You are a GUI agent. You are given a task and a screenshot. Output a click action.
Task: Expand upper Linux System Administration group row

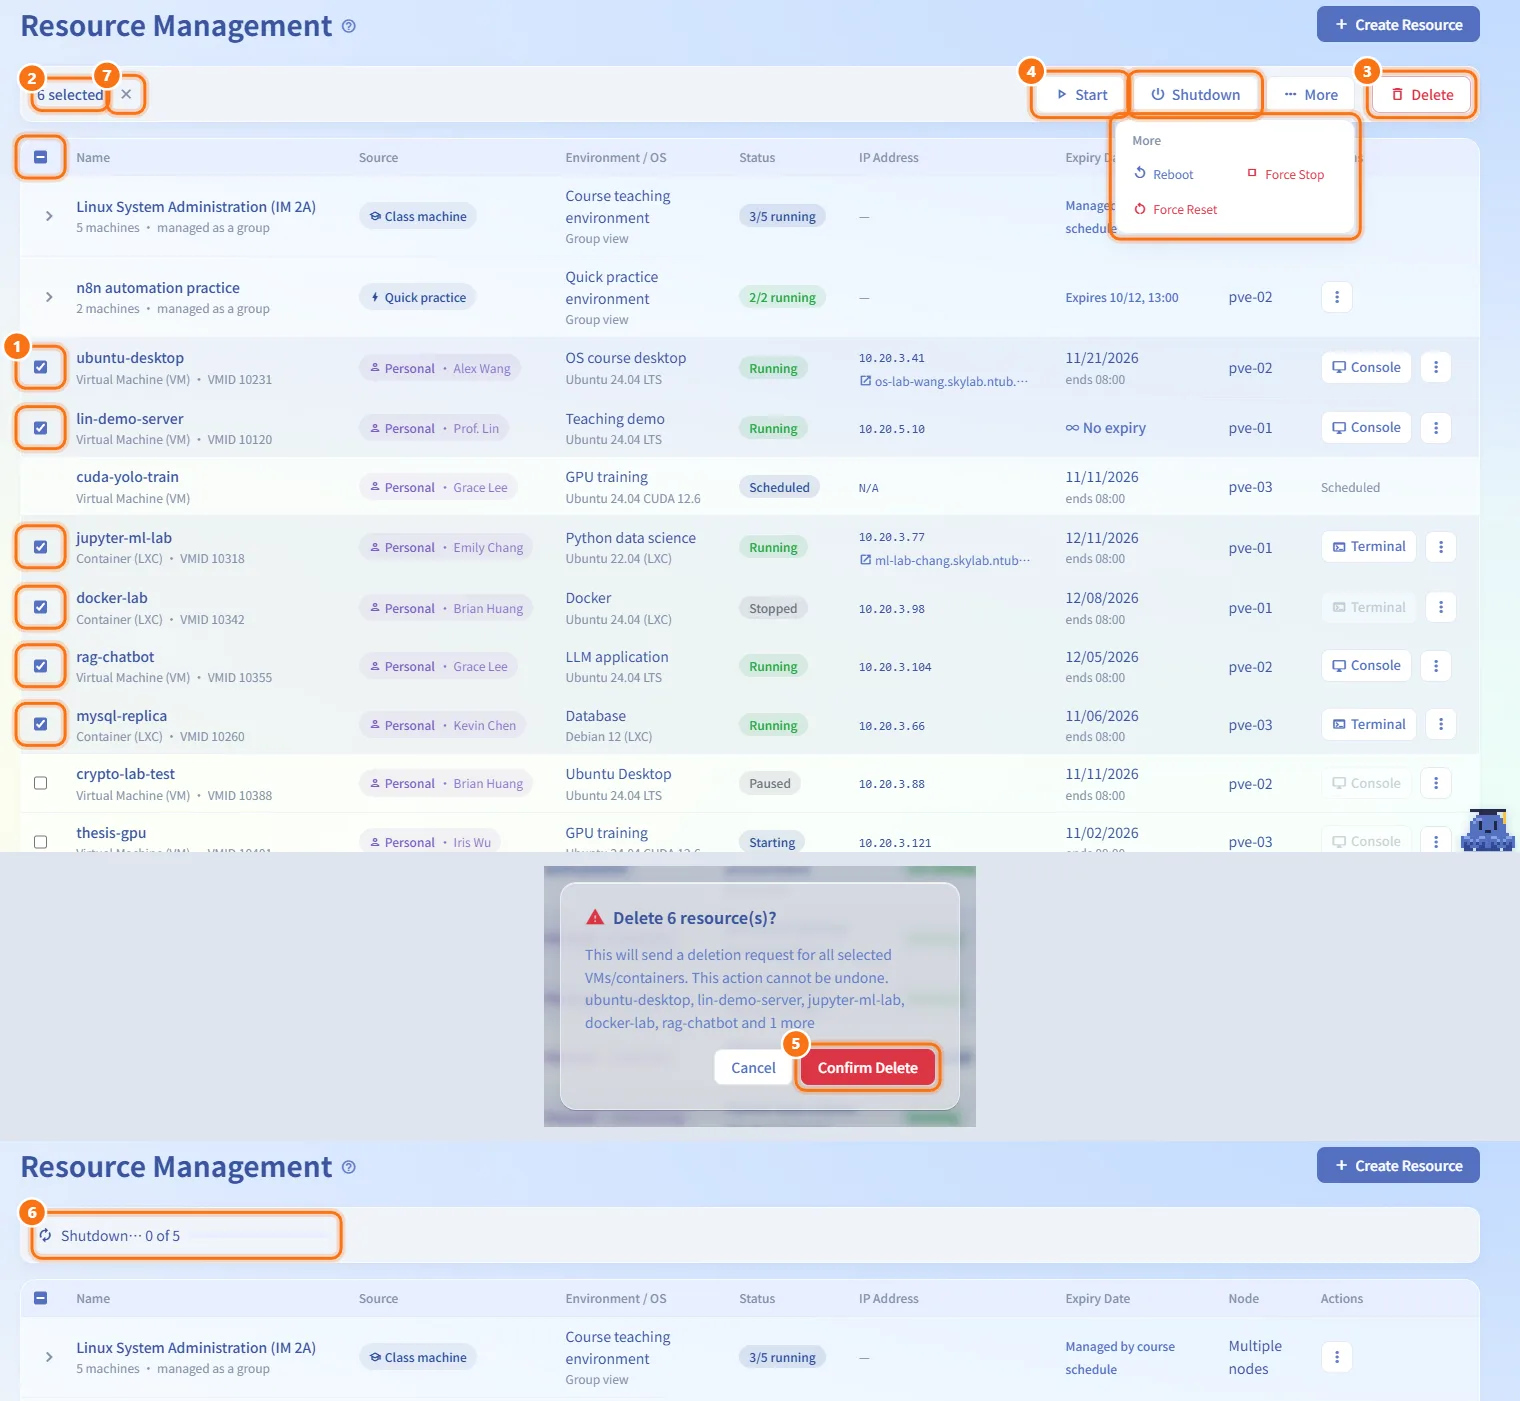(49, 216)
